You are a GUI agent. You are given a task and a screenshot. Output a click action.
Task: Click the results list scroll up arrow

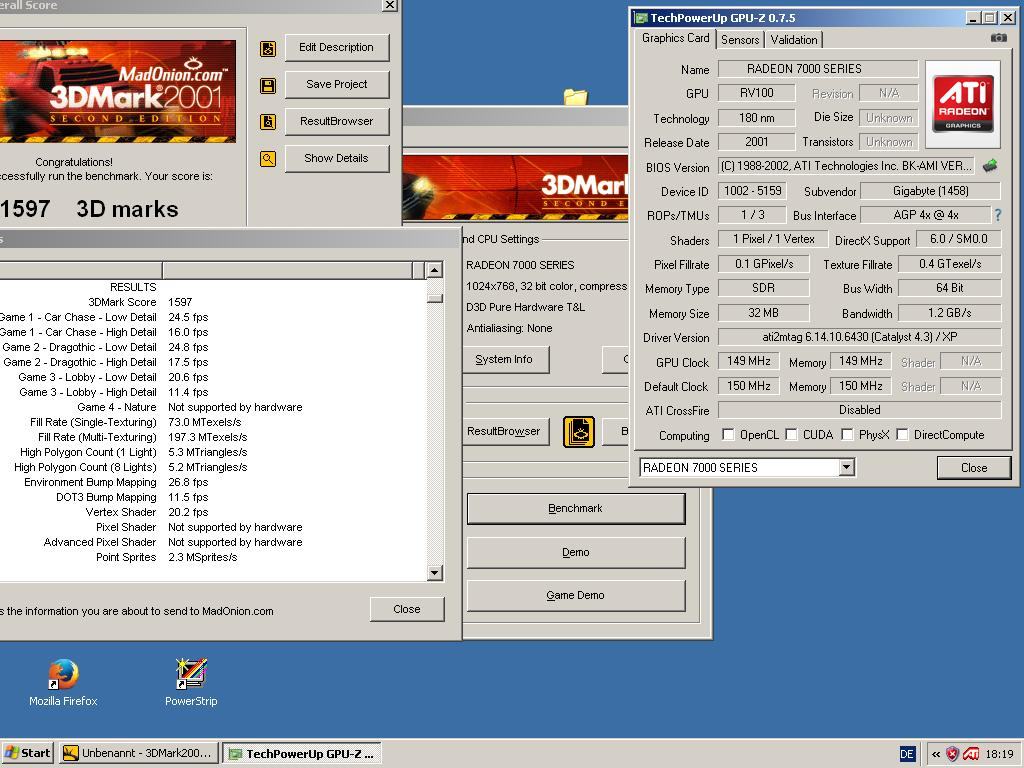pyautogui.click(x=435, y=270)
